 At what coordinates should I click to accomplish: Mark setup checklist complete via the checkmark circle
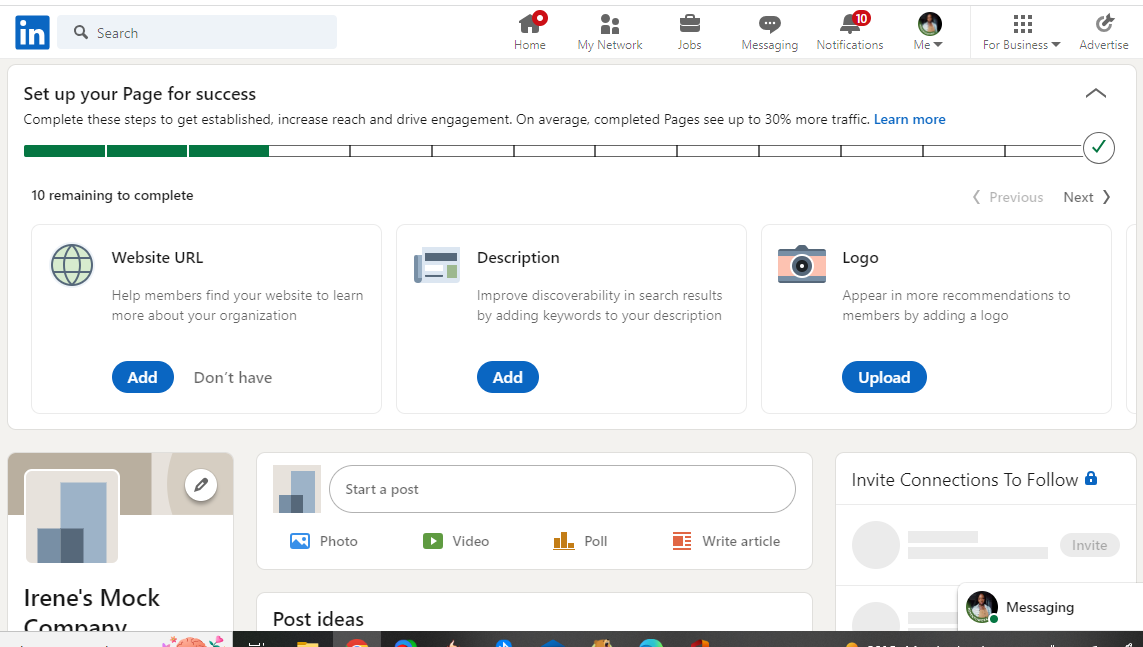1098,147
